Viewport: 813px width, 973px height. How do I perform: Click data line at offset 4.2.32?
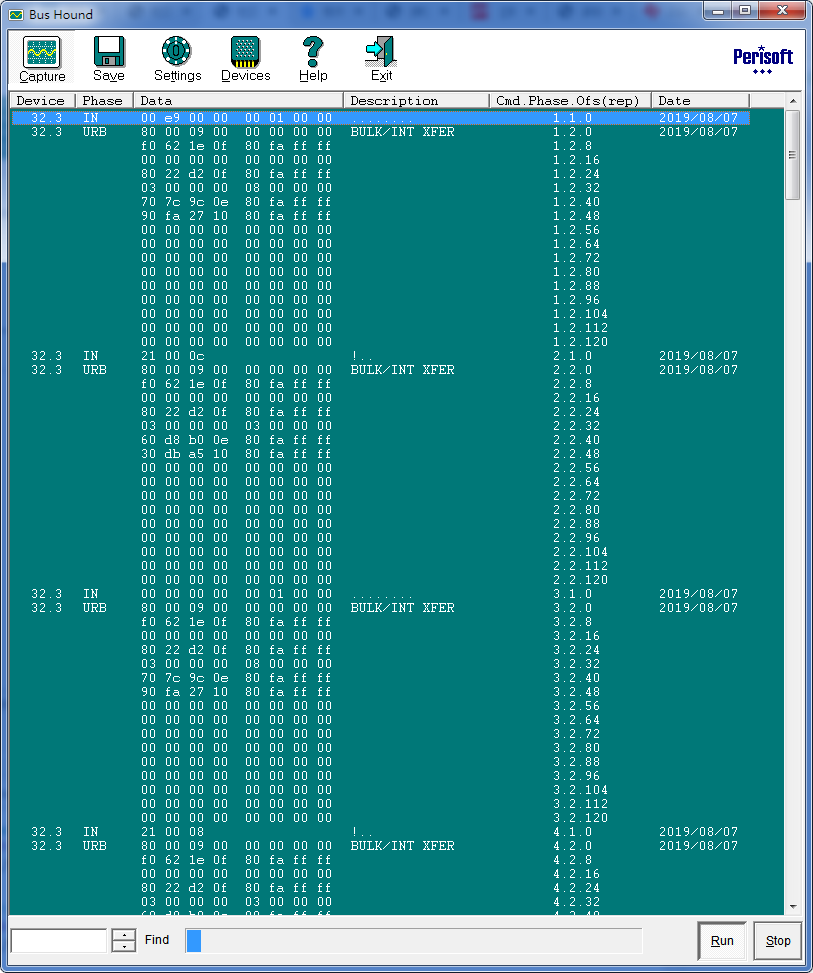[x=236, y=902]
